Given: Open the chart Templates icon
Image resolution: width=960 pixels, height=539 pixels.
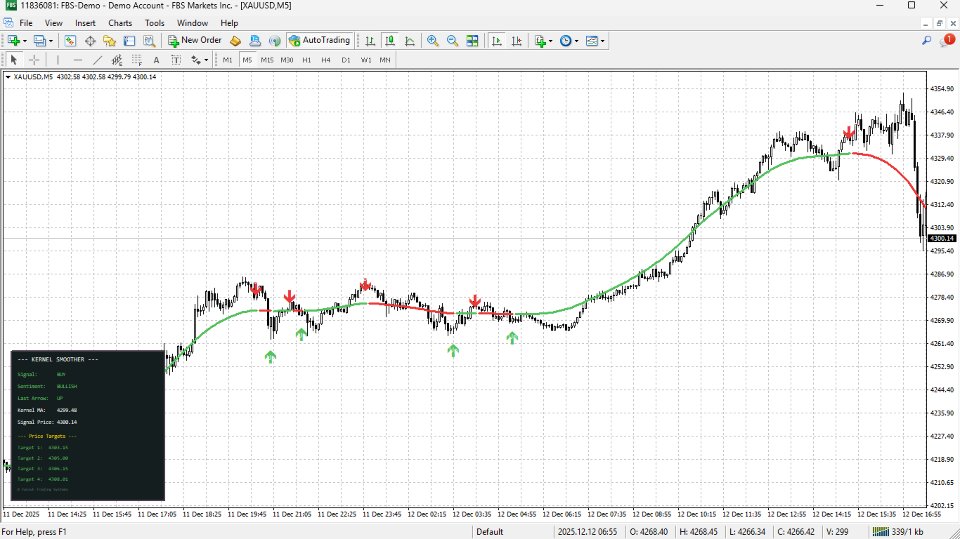Looking at the screenshot, I should point(591,40).
